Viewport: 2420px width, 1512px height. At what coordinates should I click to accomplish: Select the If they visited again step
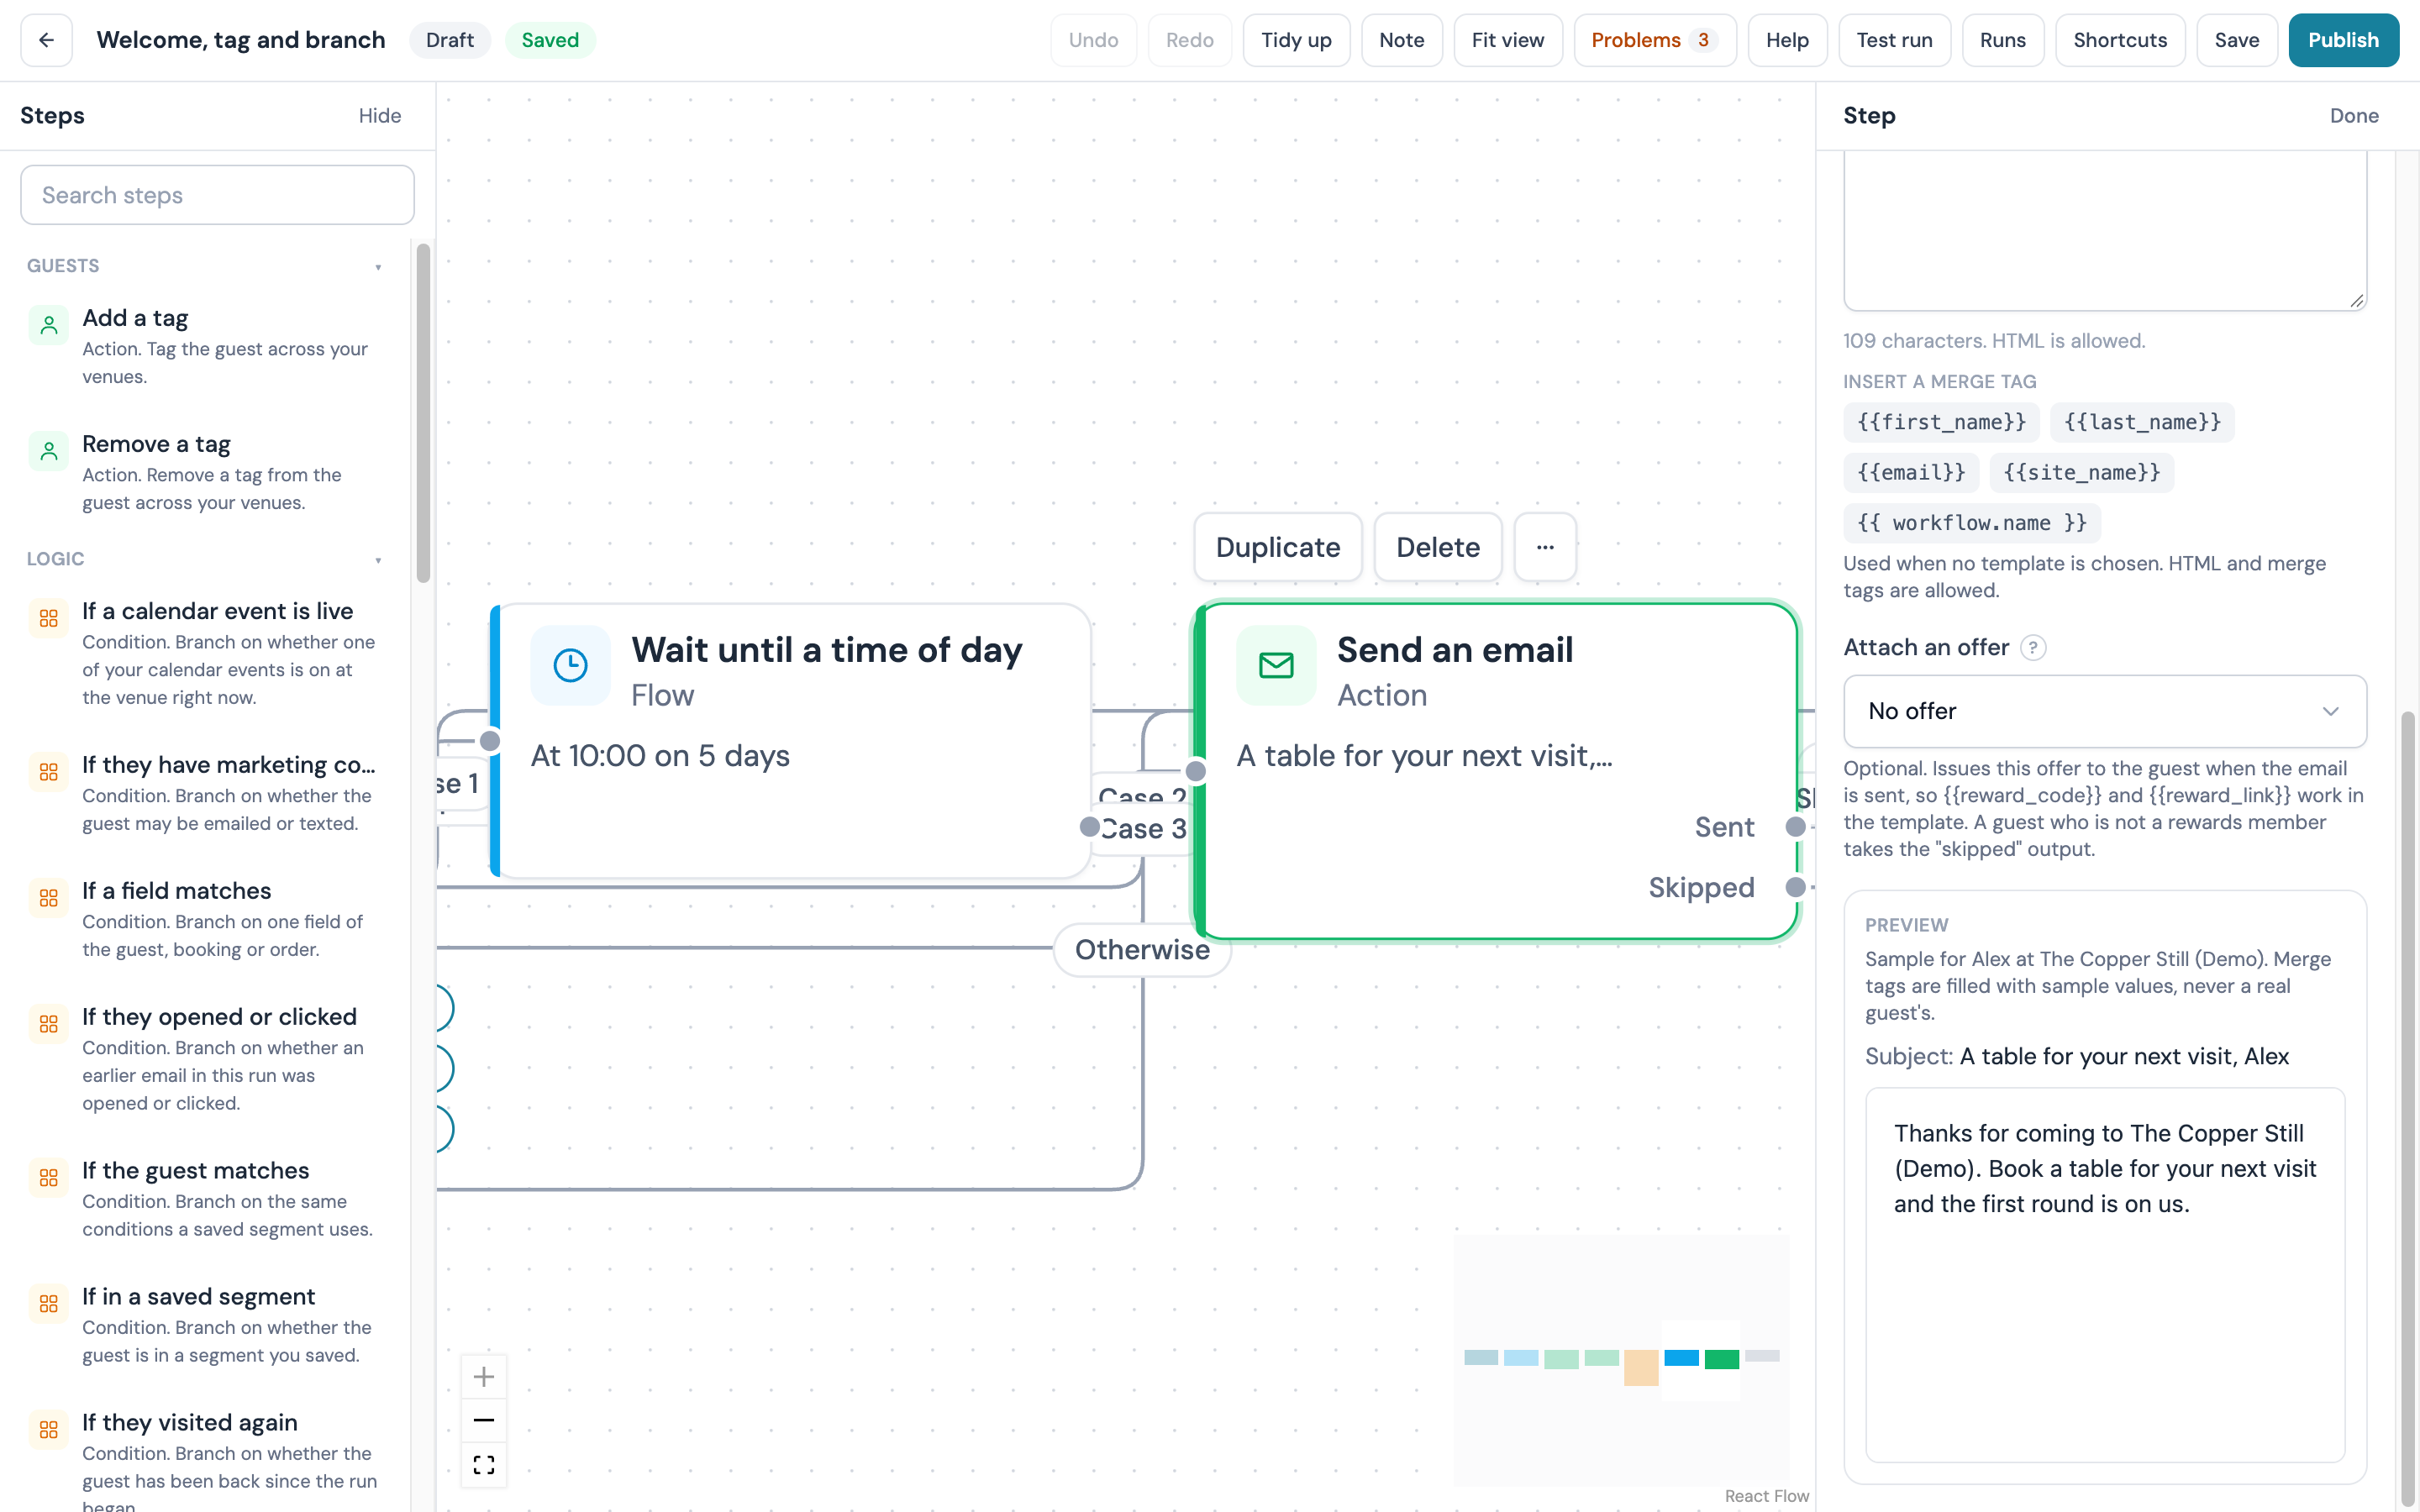click(206, 1460)
